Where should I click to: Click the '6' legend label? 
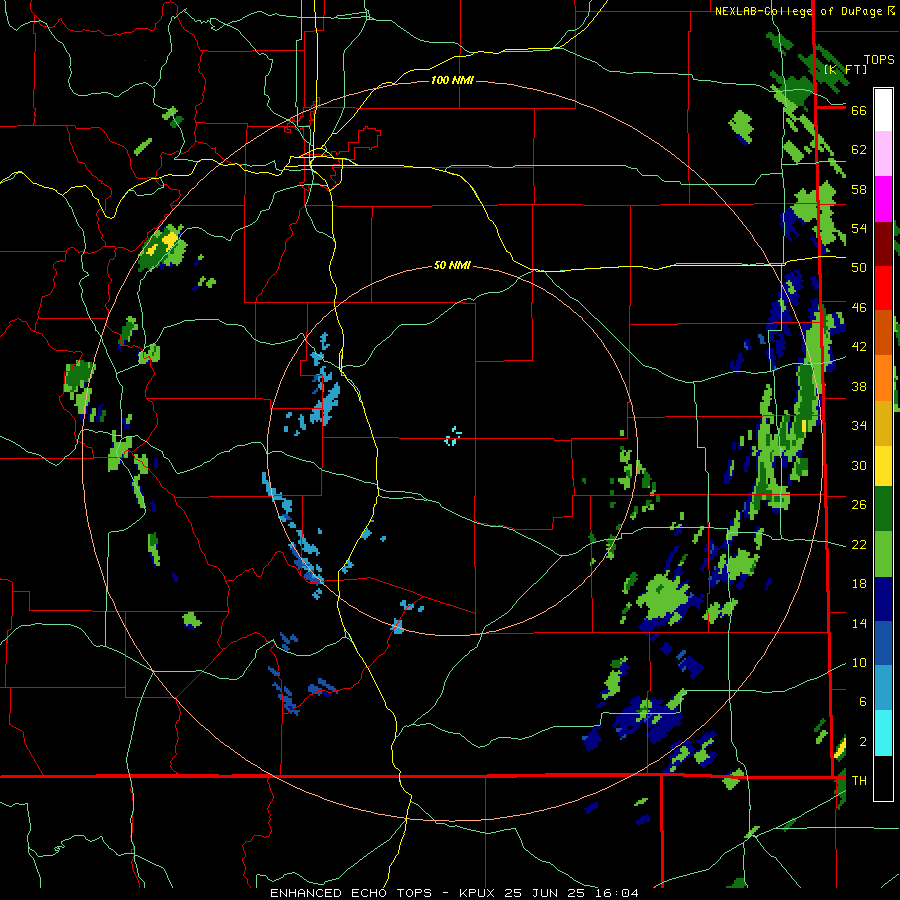tap(862, 702)
